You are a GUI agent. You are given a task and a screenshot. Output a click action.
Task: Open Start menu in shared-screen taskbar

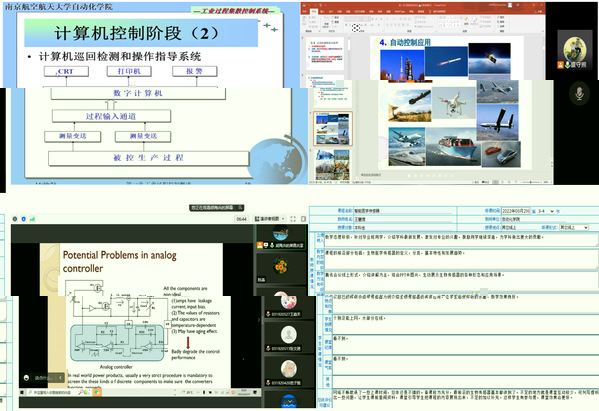tap(22, 392)
